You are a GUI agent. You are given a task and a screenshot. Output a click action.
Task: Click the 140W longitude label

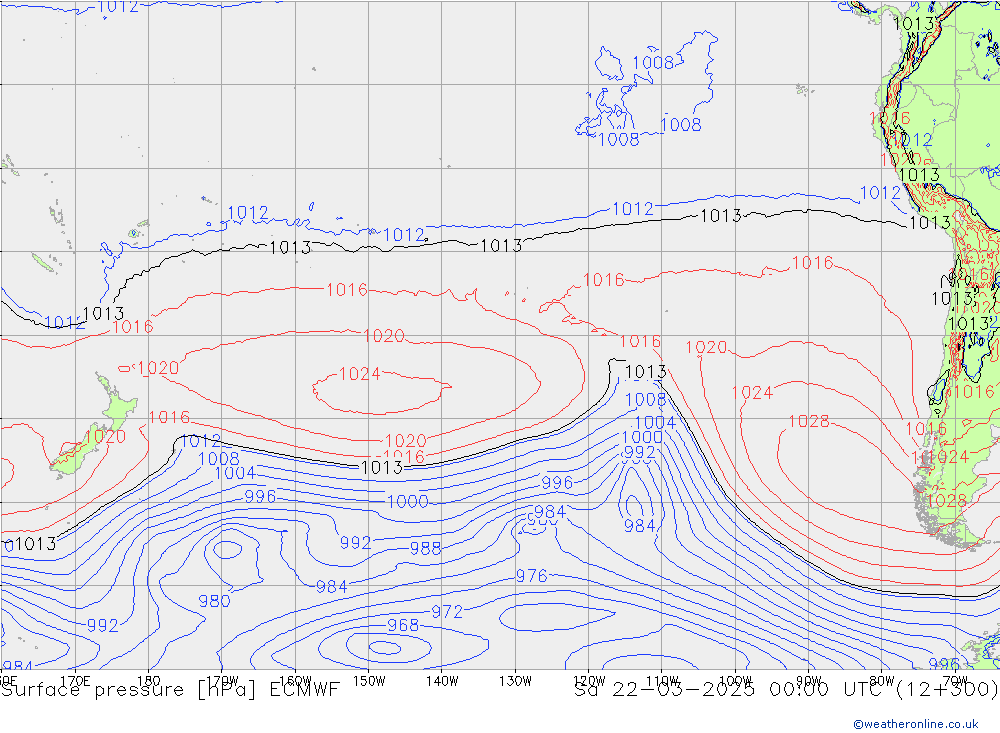click(x=442, y=681)
